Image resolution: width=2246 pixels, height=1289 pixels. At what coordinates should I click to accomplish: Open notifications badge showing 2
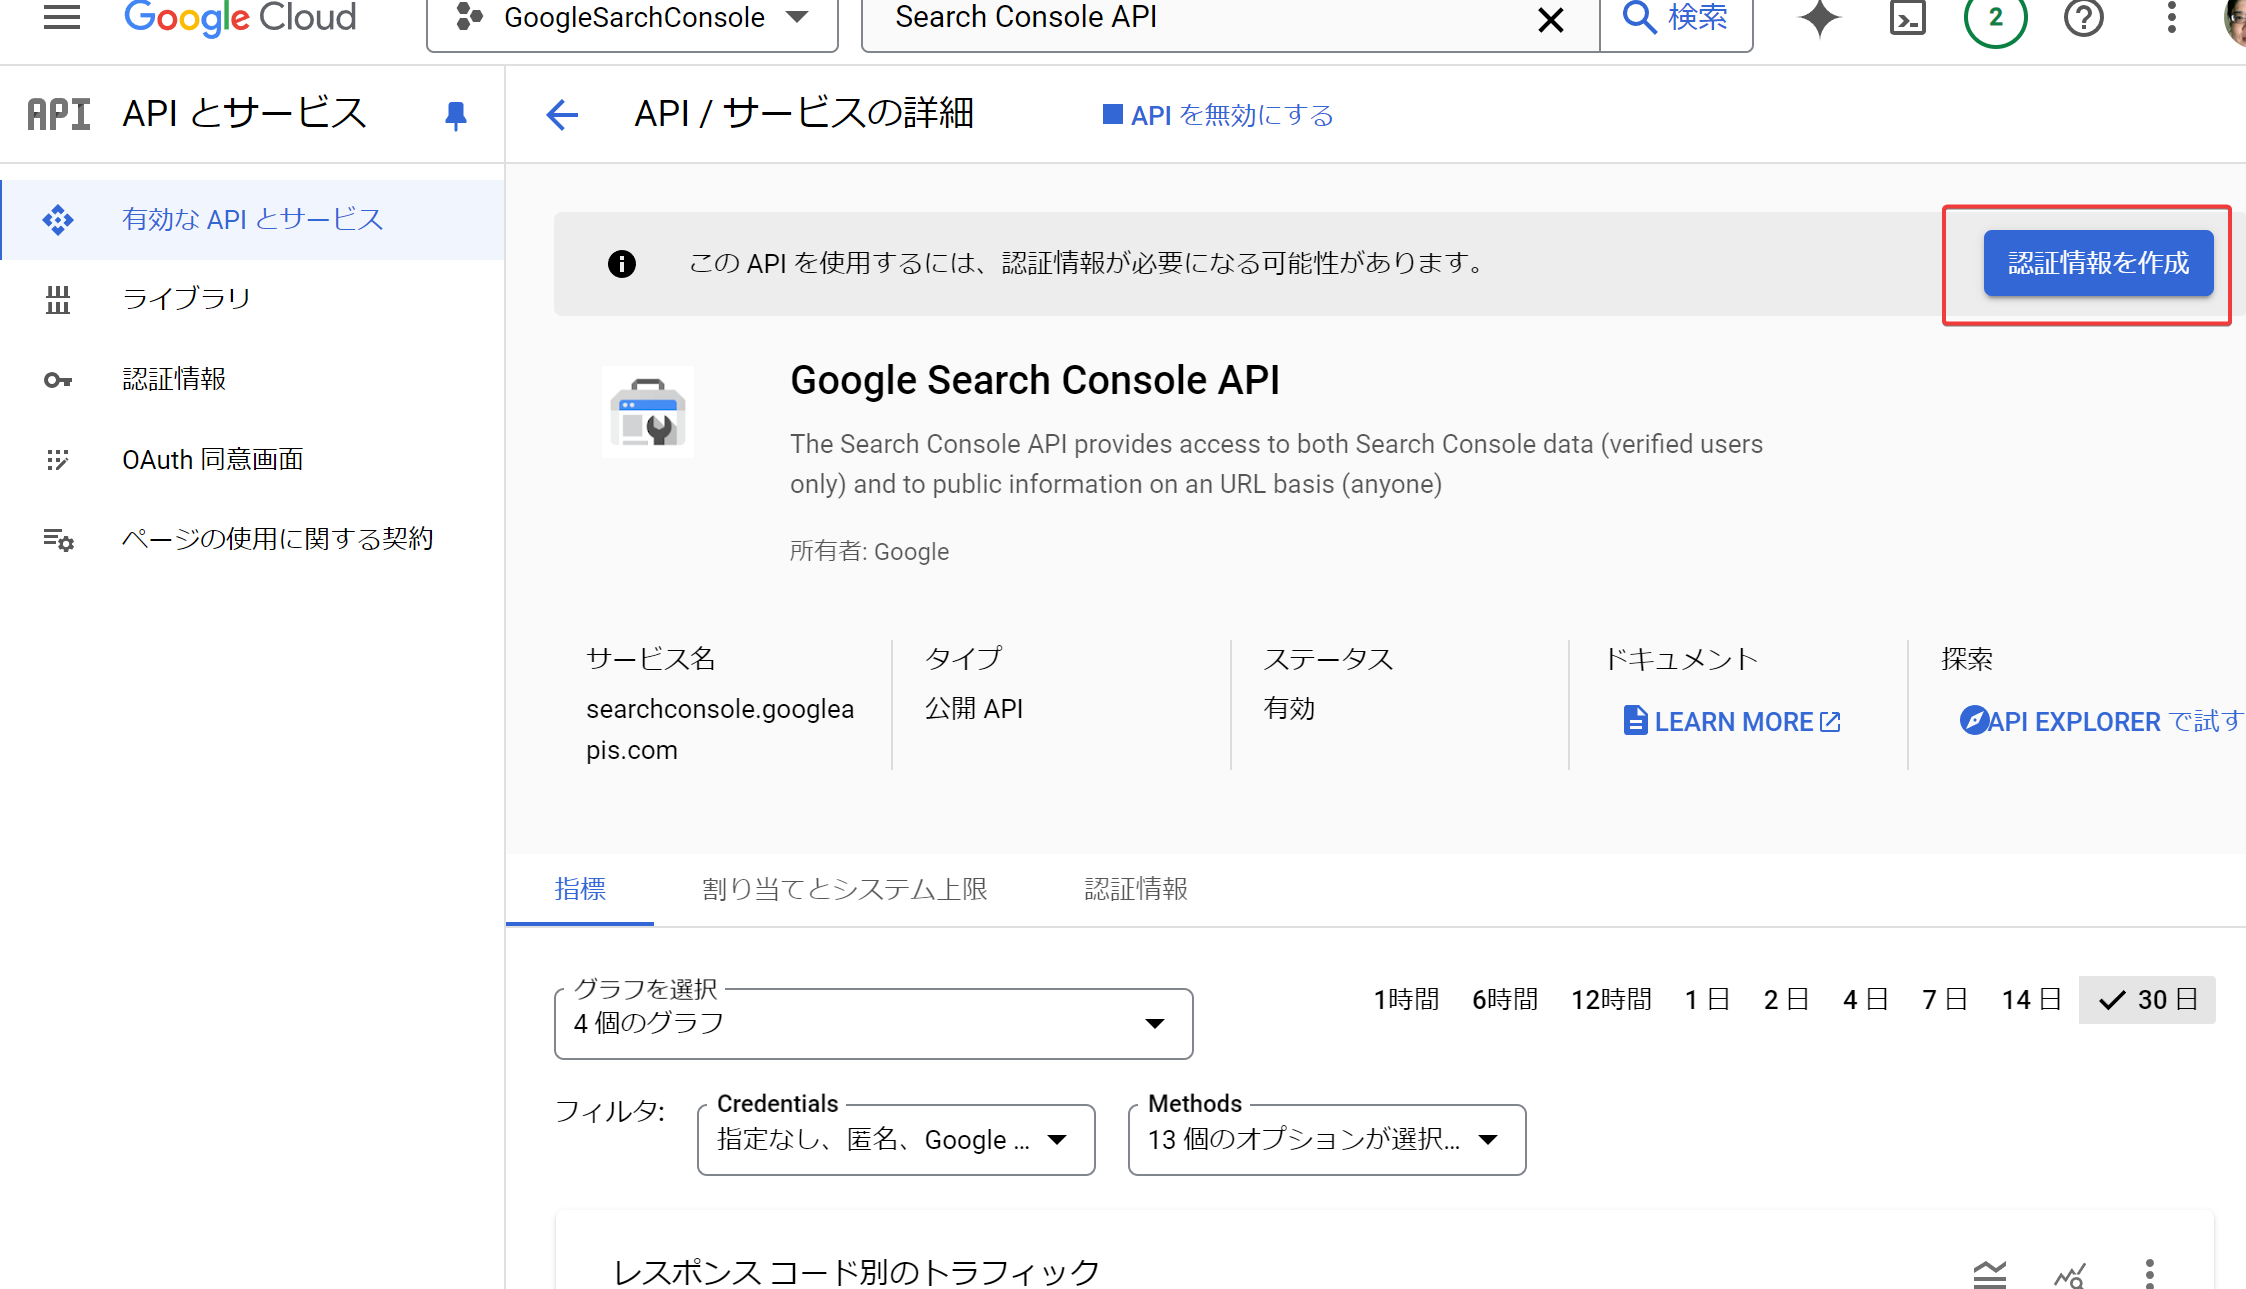pyautogui.click(x=1995, y=18)
